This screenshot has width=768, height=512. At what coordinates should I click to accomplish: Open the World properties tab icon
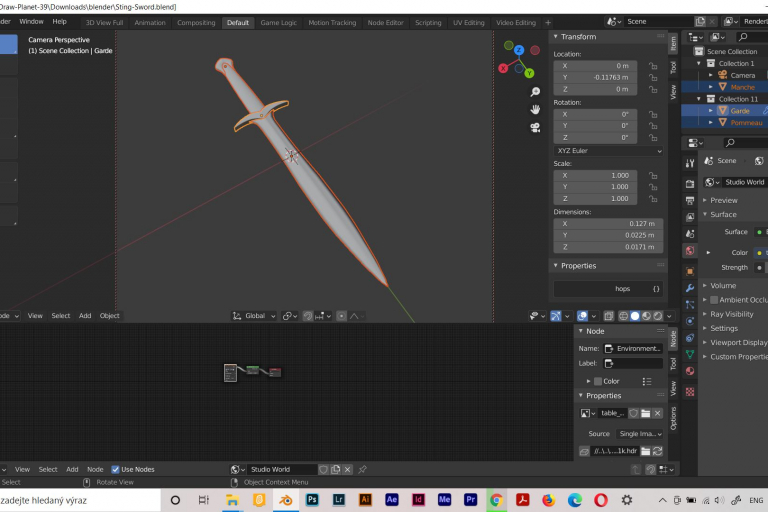[690, 250]
